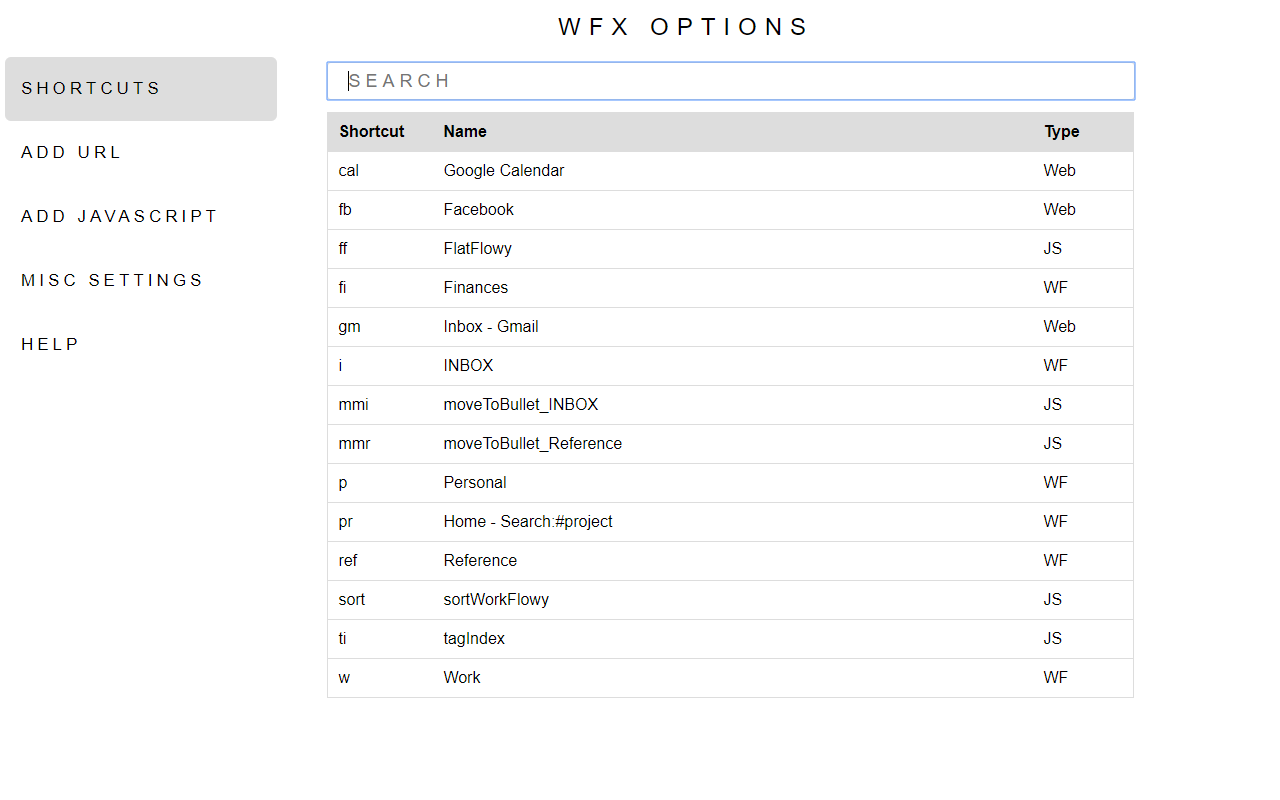This screenshot has height=800, width=1280.
Task: Focus the Search input field
Action: [x=730, y=81]
